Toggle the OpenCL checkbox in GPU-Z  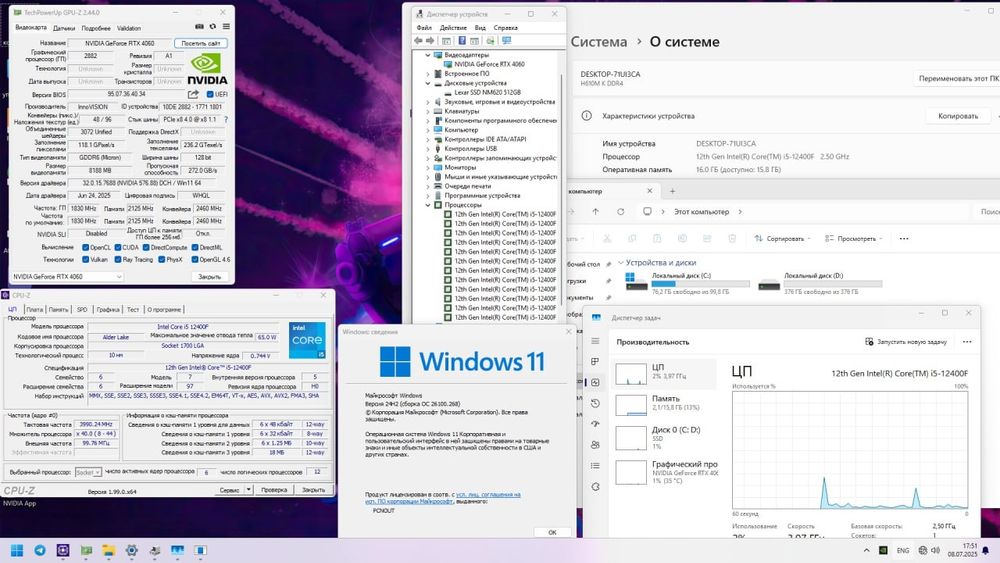(85, 247)
